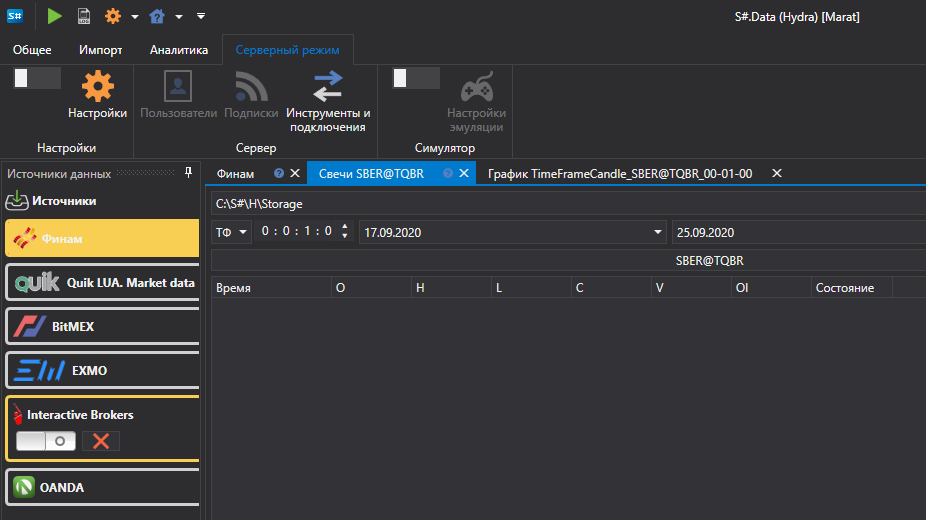Open the Финам document tab
The width and height of the screenshot is (926, 520).
235,174
